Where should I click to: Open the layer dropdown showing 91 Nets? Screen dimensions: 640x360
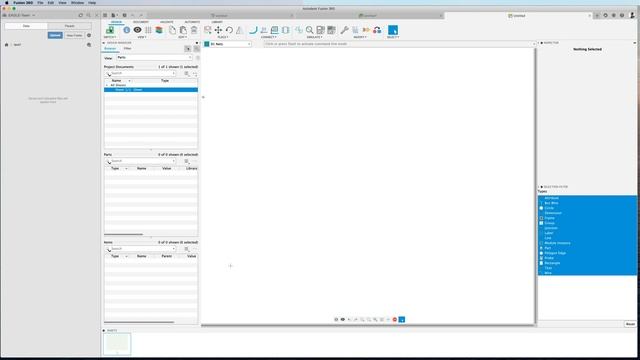point(227,44)
